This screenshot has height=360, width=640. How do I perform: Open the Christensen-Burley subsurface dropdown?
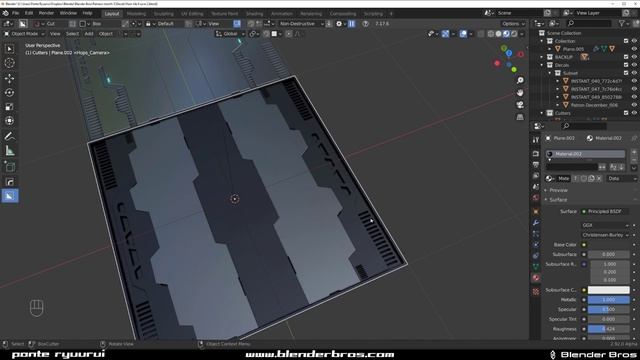605,235
